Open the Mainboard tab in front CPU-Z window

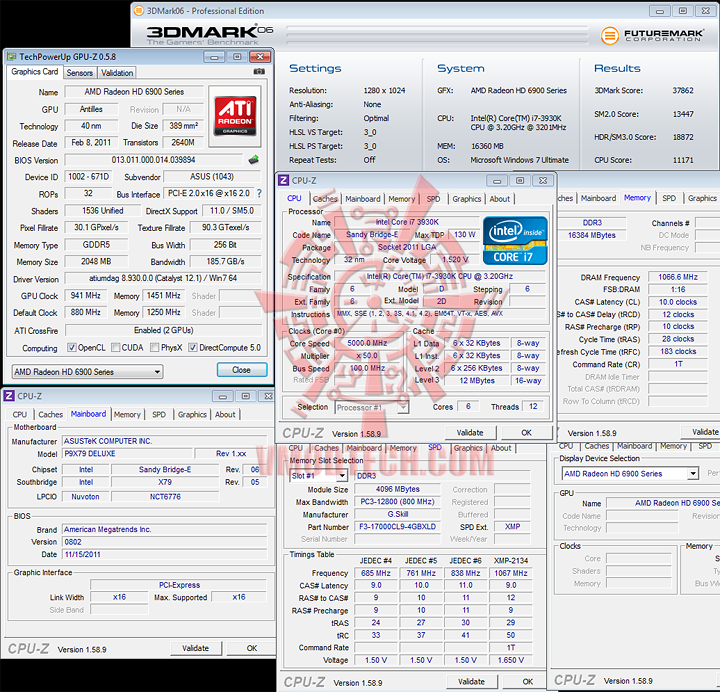pyautogui.click(x=363, y=199)
